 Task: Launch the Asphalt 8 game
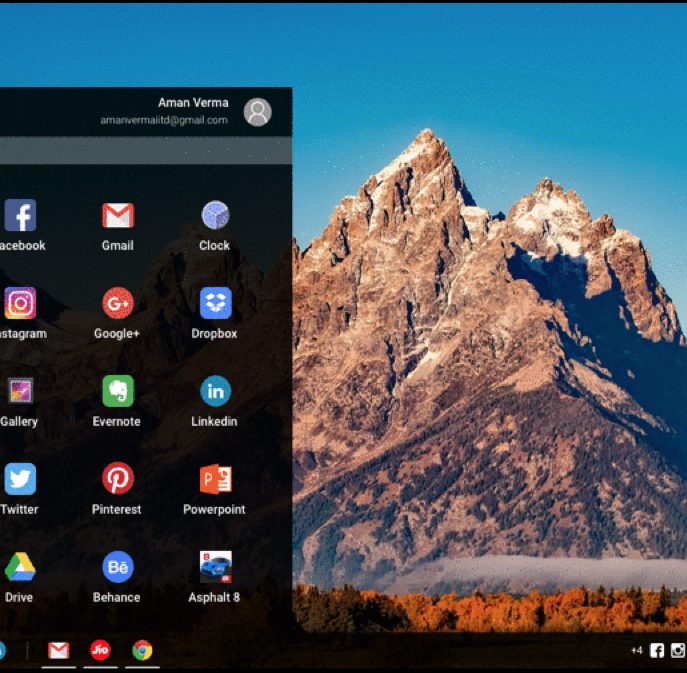(215, 567)
